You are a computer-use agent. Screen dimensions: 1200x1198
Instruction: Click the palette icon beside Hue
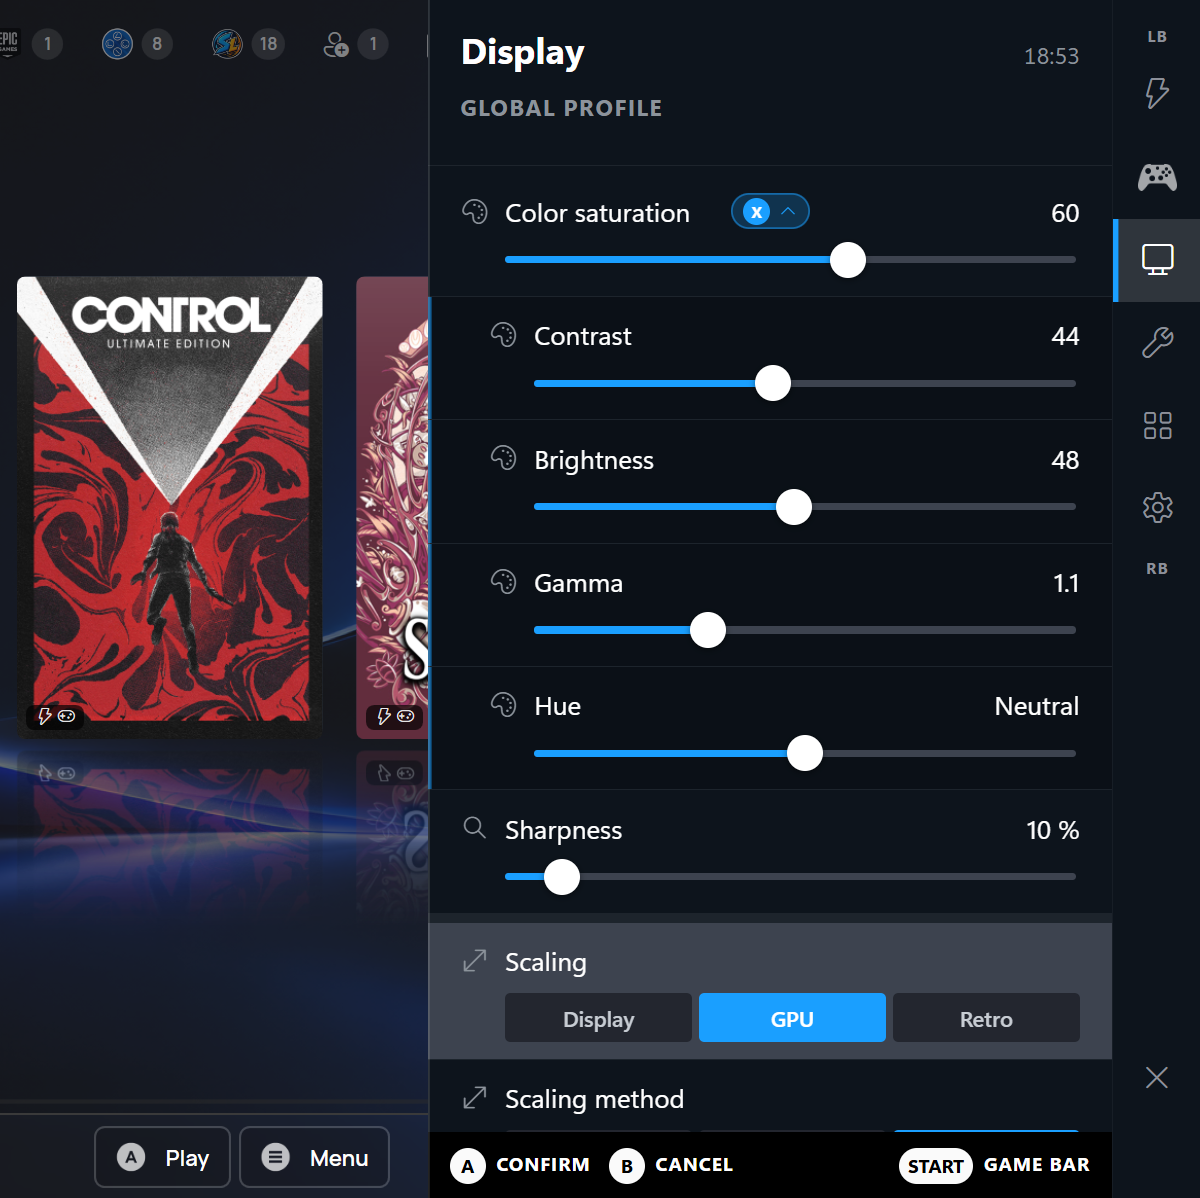[x=504, y=705]
